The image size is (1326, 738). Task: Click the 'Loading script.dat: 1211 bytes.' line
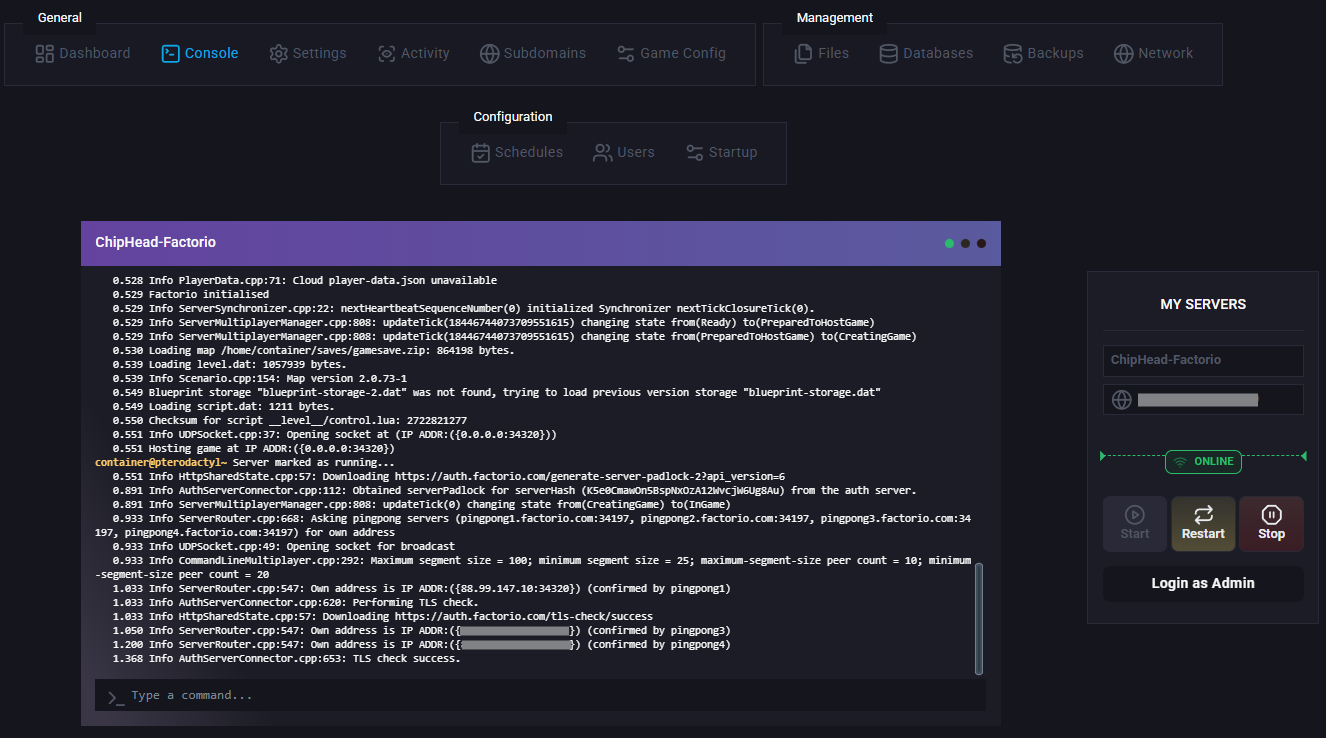tap(224, 407)
